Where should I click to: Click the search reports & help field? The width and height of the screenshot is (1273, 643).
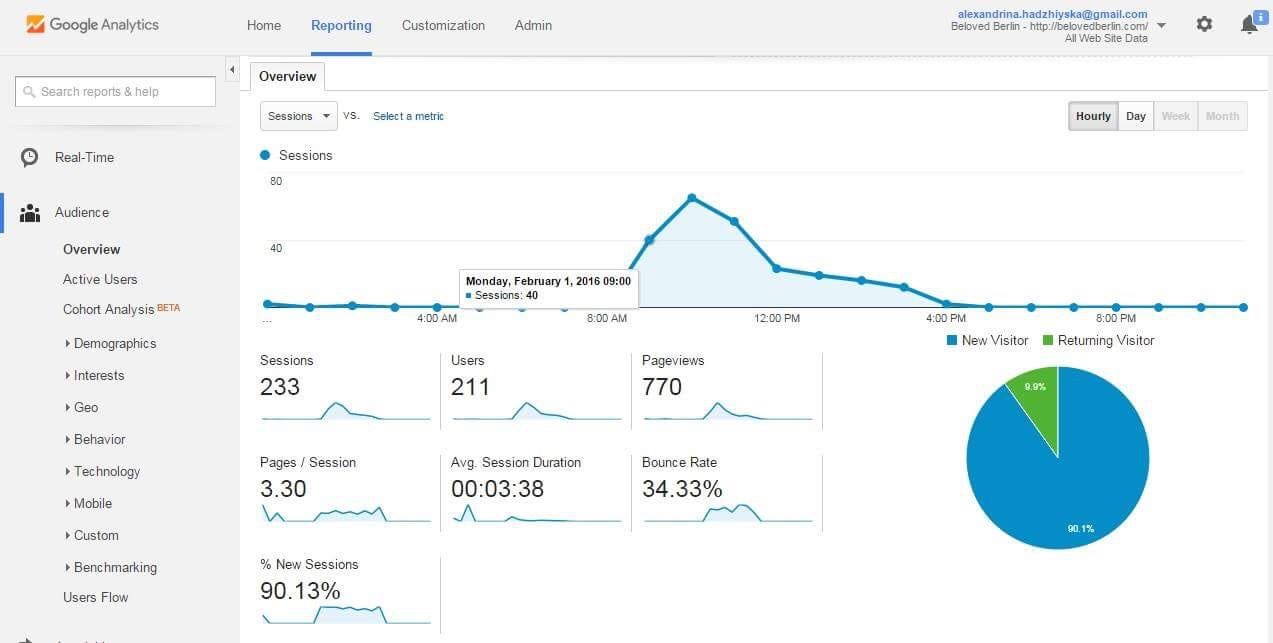coord(116,91)
